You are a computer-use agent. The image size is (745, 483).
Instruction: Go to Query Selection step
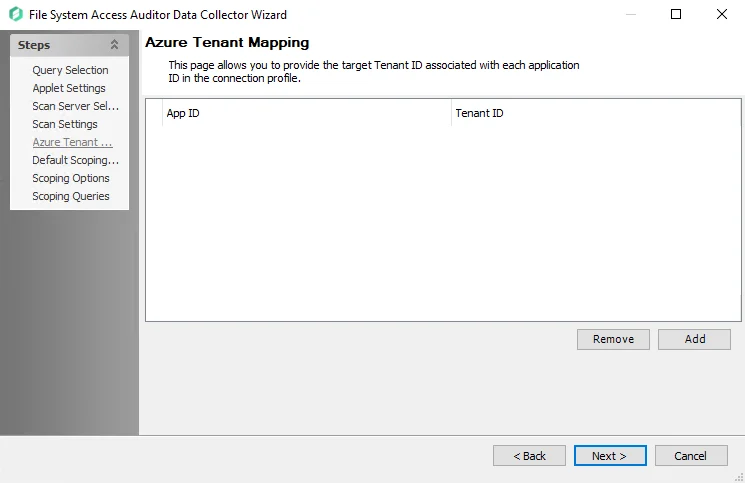(x=70, y=70)
